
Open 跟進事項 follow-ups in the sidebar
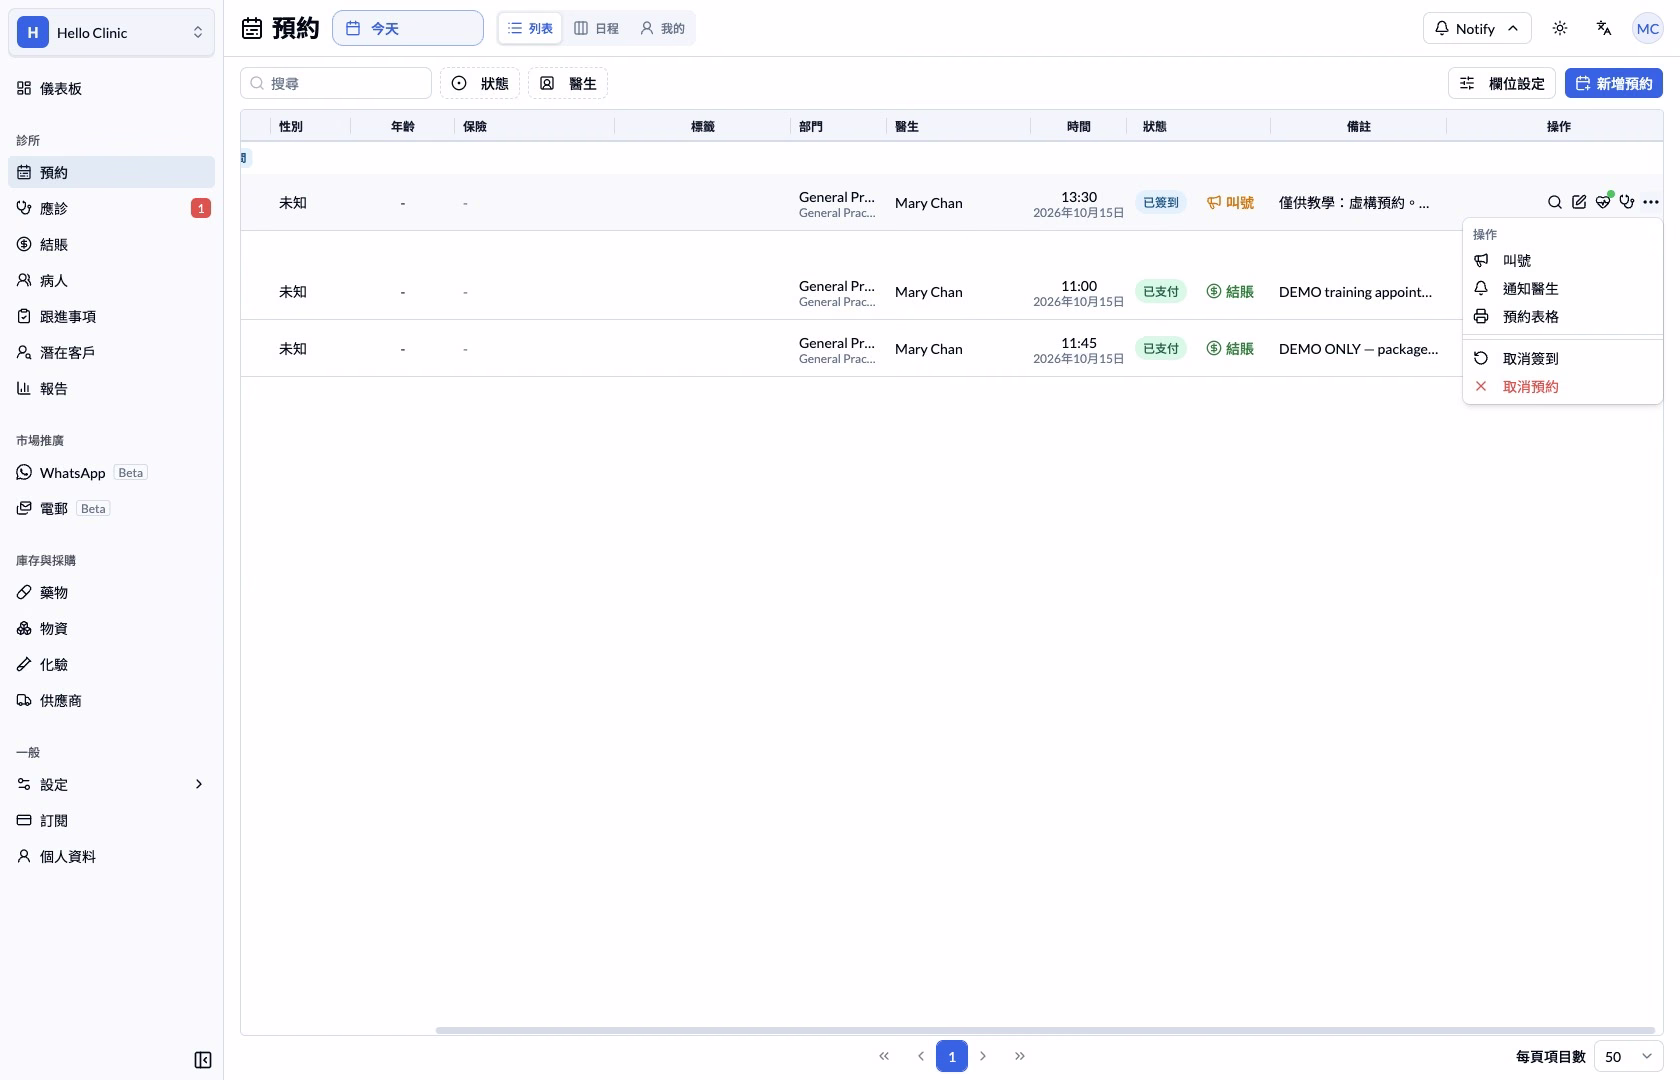coord(111,316)
